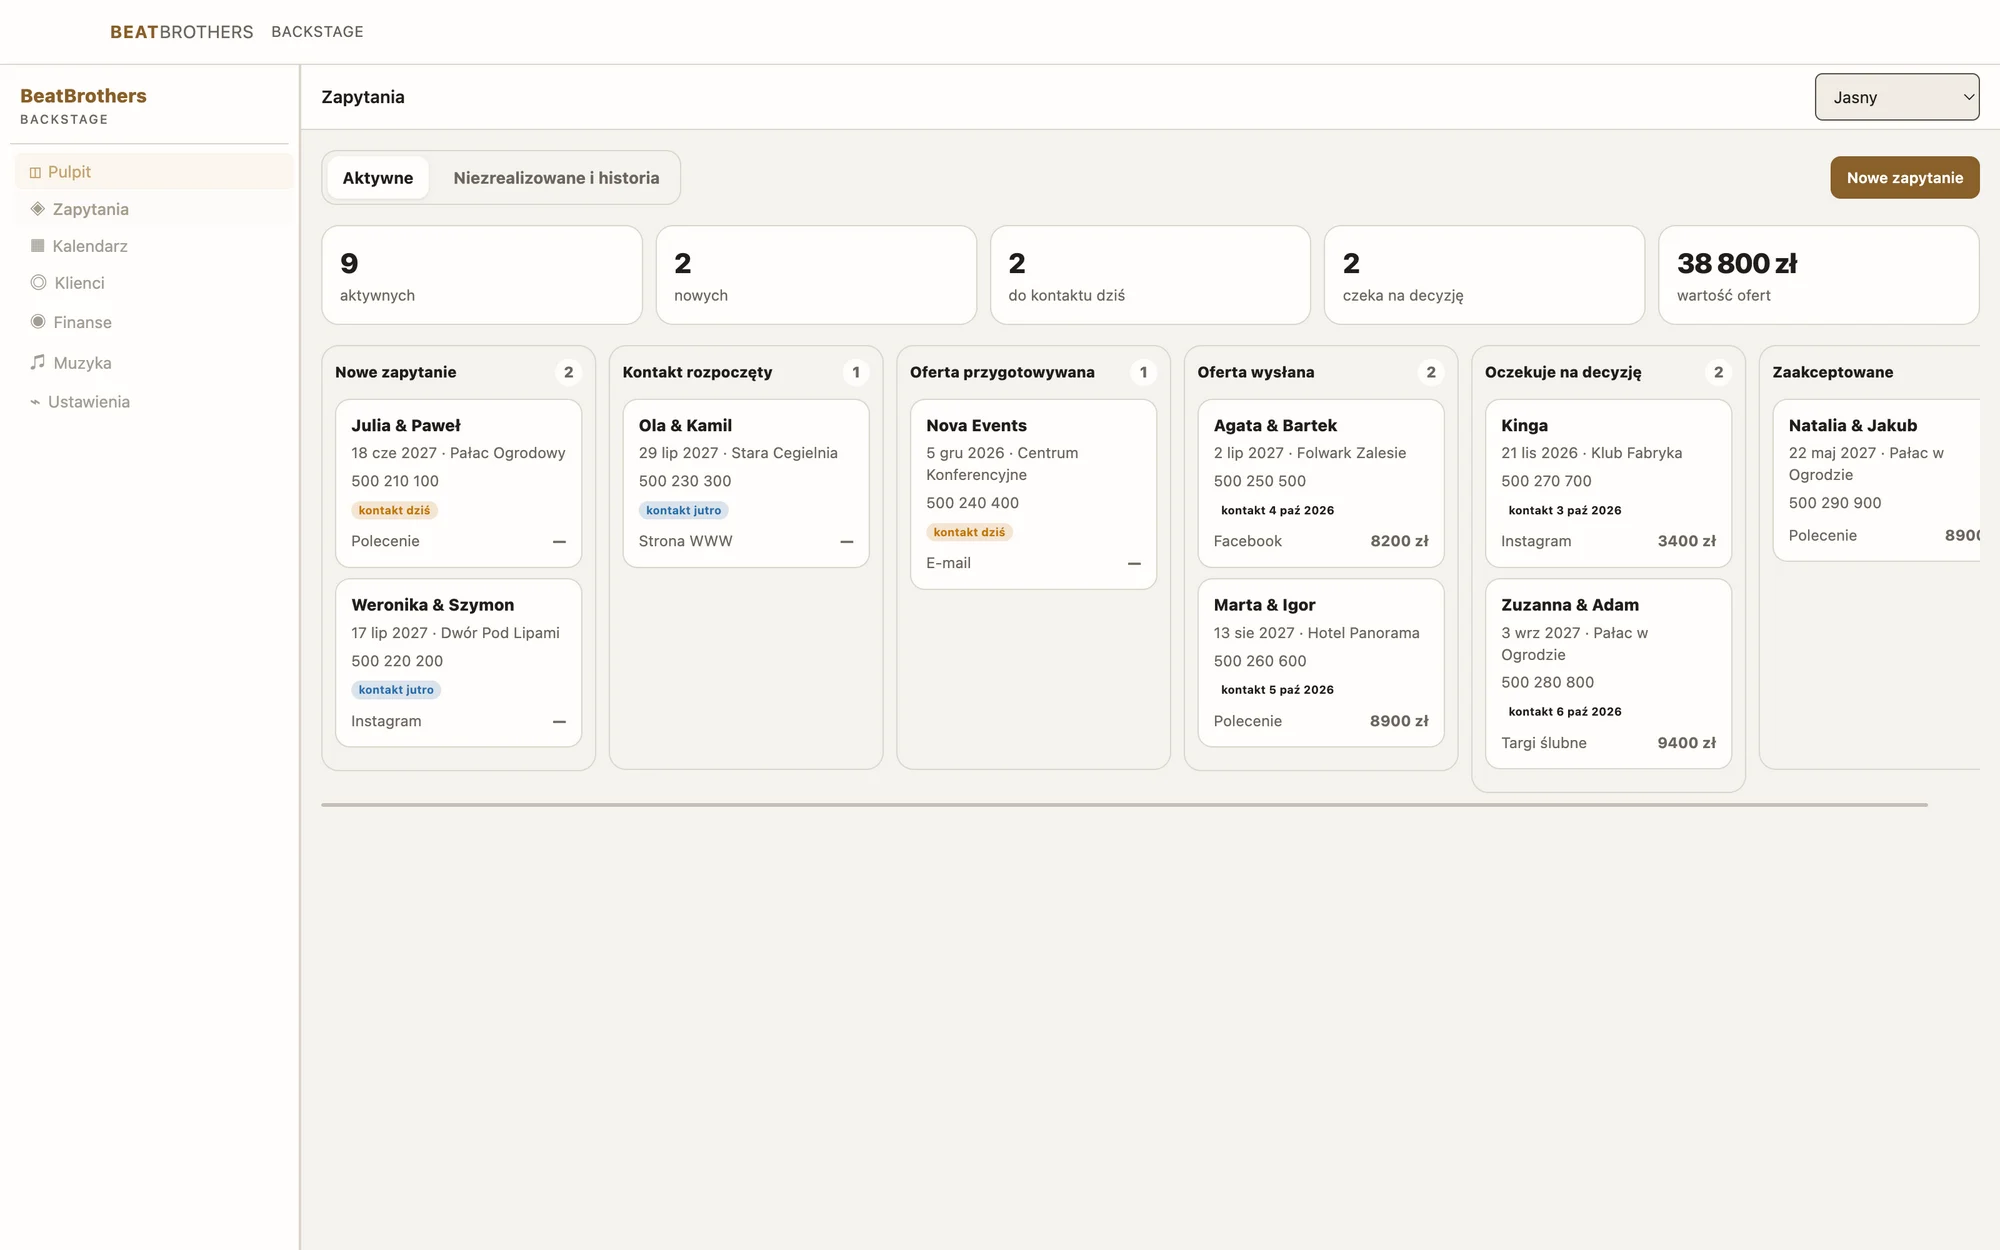Open the Zuzanna & Adam card title

tap(1570, 605)
